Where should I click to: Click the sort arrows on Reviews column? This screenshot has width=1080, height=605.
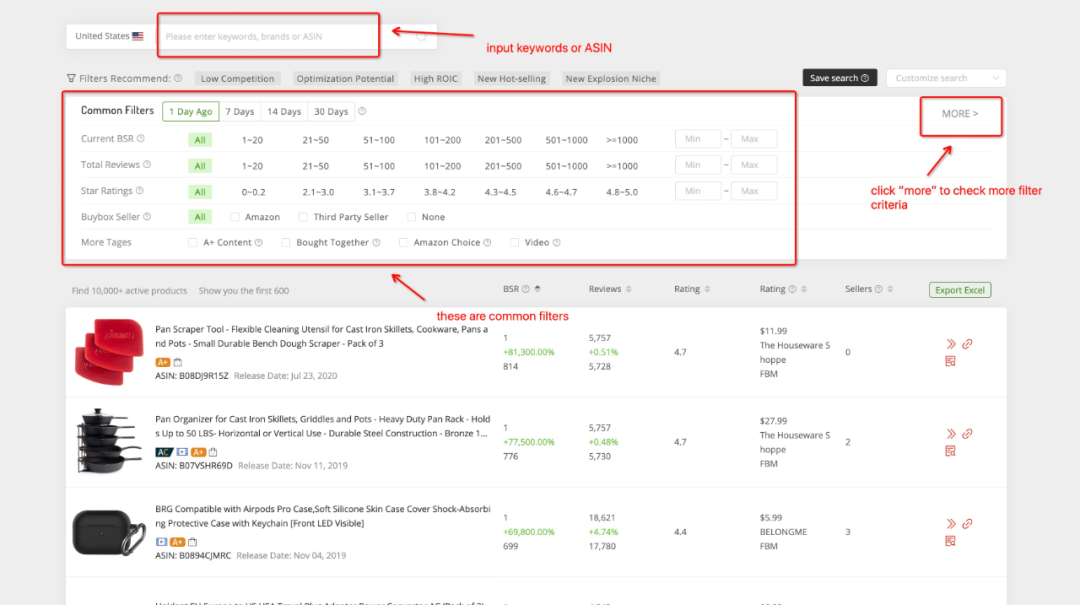tap(629, 290)
